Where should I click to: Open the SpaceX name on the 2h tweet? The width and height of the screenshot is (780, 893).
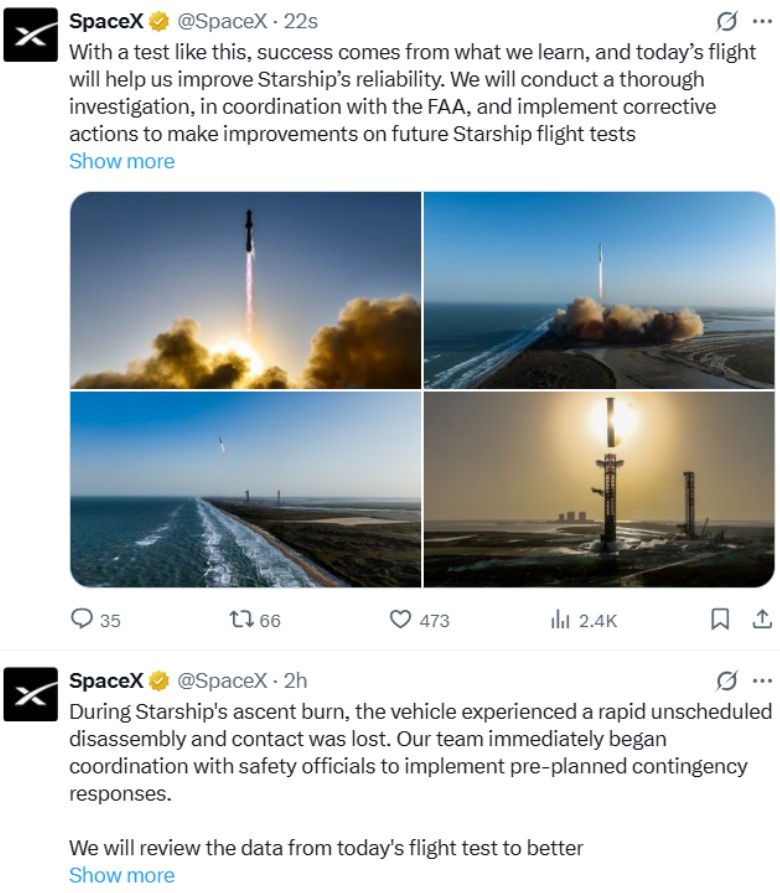[x=106, y=681]
